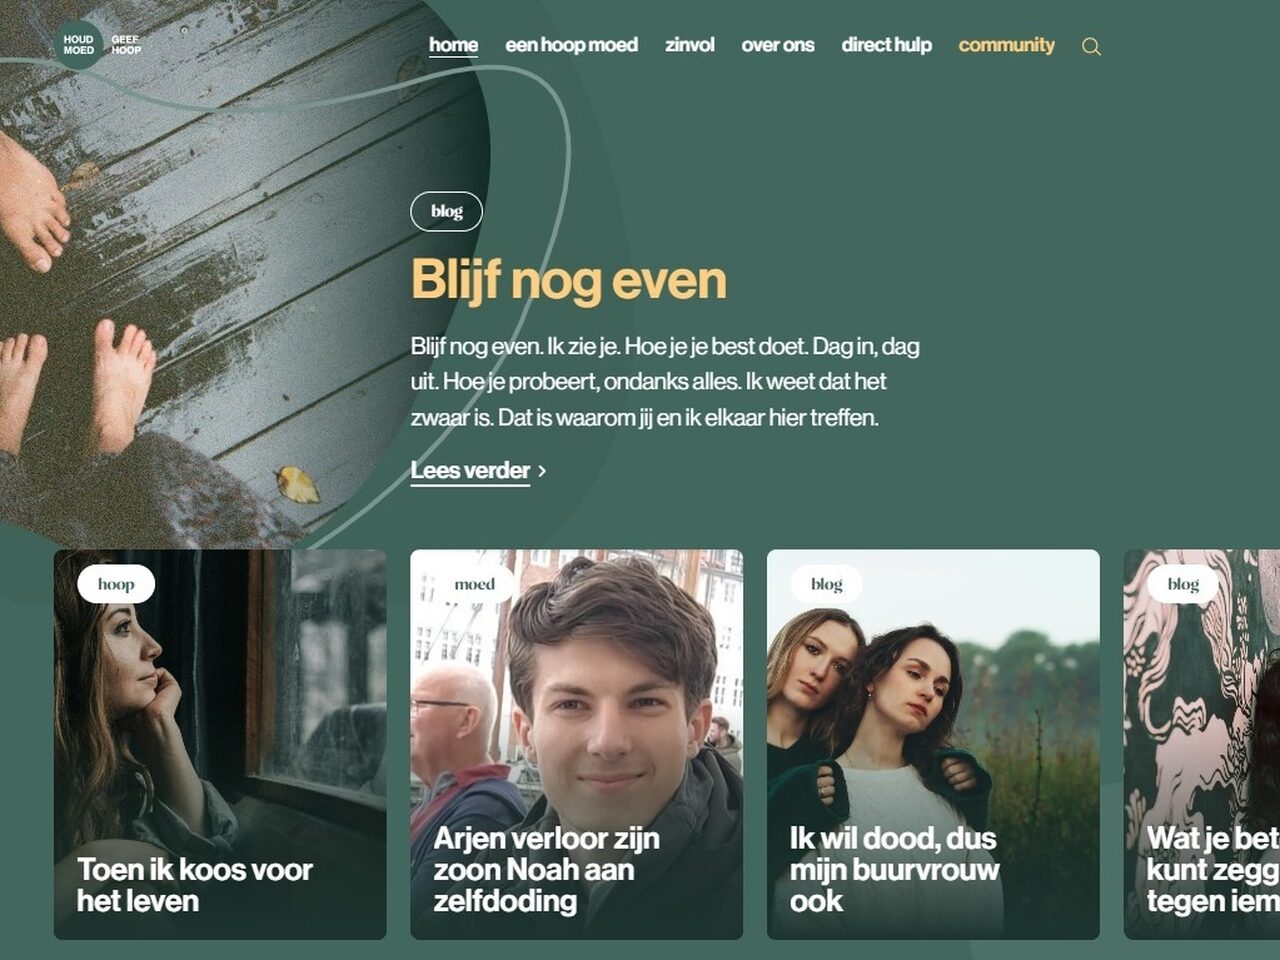Open Toen ik koos voor het leven card
This screenshot has height=960, width=1280.
click(x=220, y=744)
